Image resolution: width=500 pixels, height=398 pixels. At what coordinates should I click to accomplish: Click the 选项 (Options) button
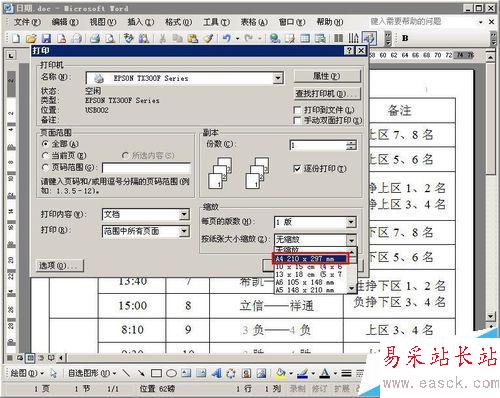pos(60,266)
